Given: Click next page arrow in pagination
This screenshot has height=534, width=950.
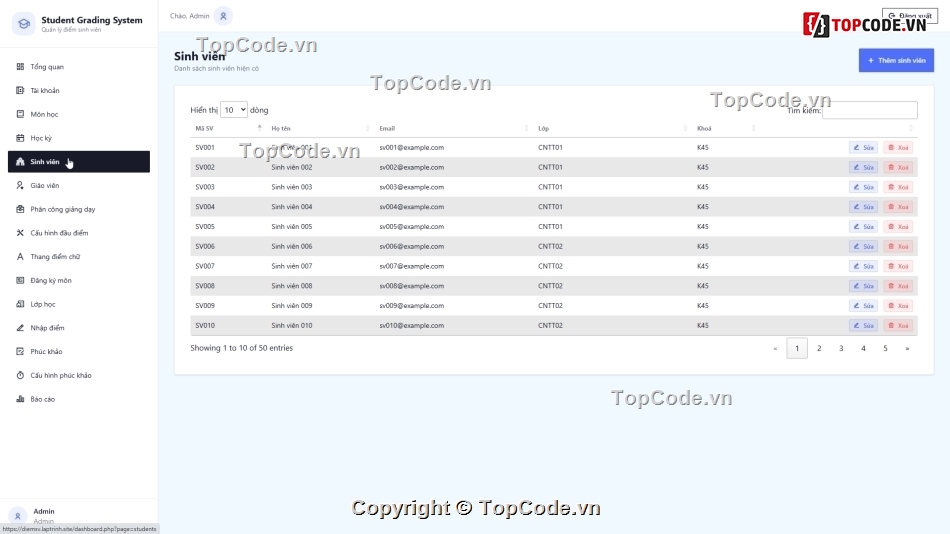Looking at the screenshot, I should [x=907, y=349].
